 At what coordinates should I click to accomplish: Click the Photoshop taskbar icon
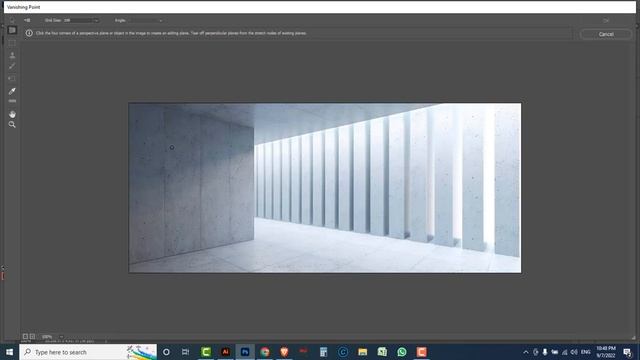[x=245, y=352]
